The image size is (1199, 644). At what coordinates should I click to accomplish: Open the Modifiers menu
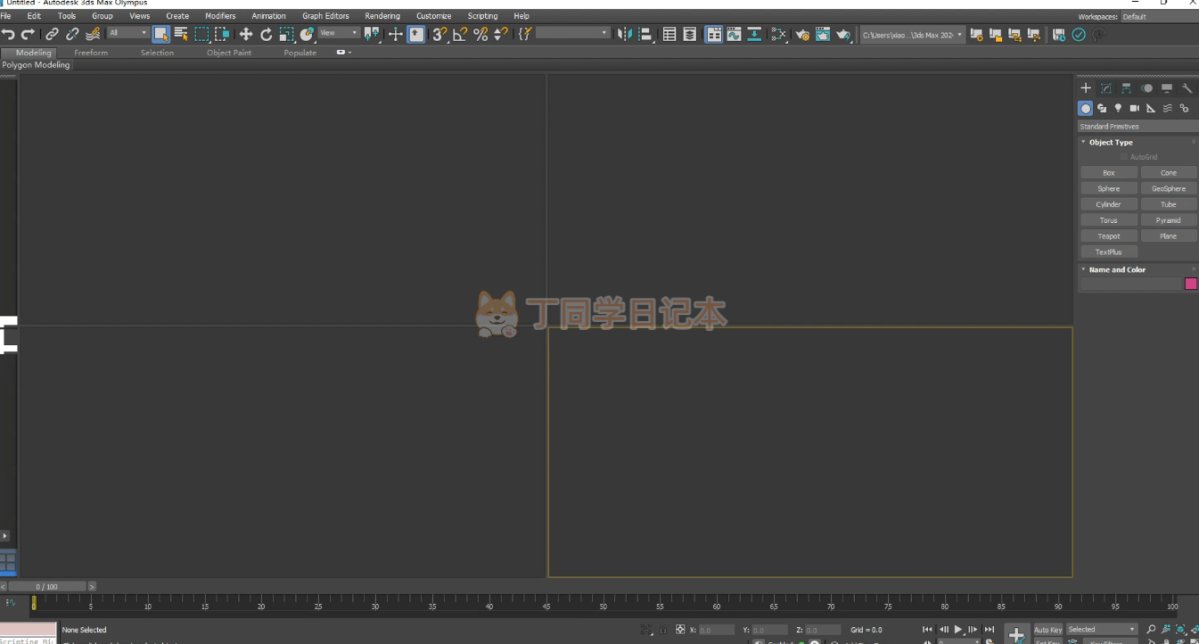point(220,16)
